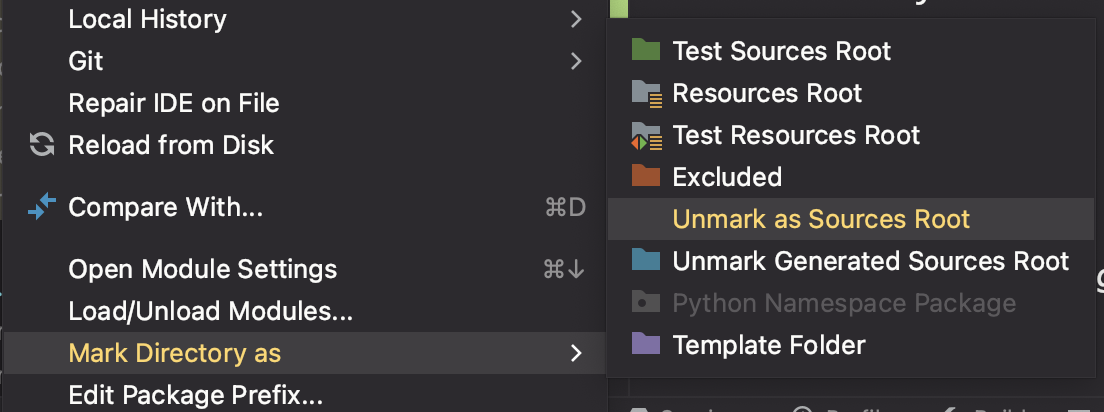Click the Compare With arrows icon
This screenshot has width=1104, height=412.
pos(42,207)
